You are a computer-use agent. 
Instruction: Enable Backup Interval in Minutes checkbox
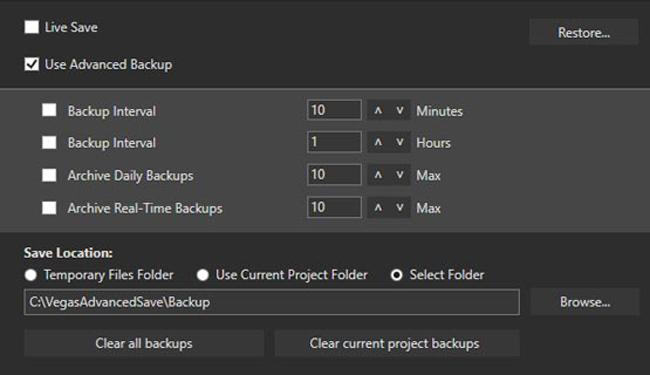tap(49, 110)
